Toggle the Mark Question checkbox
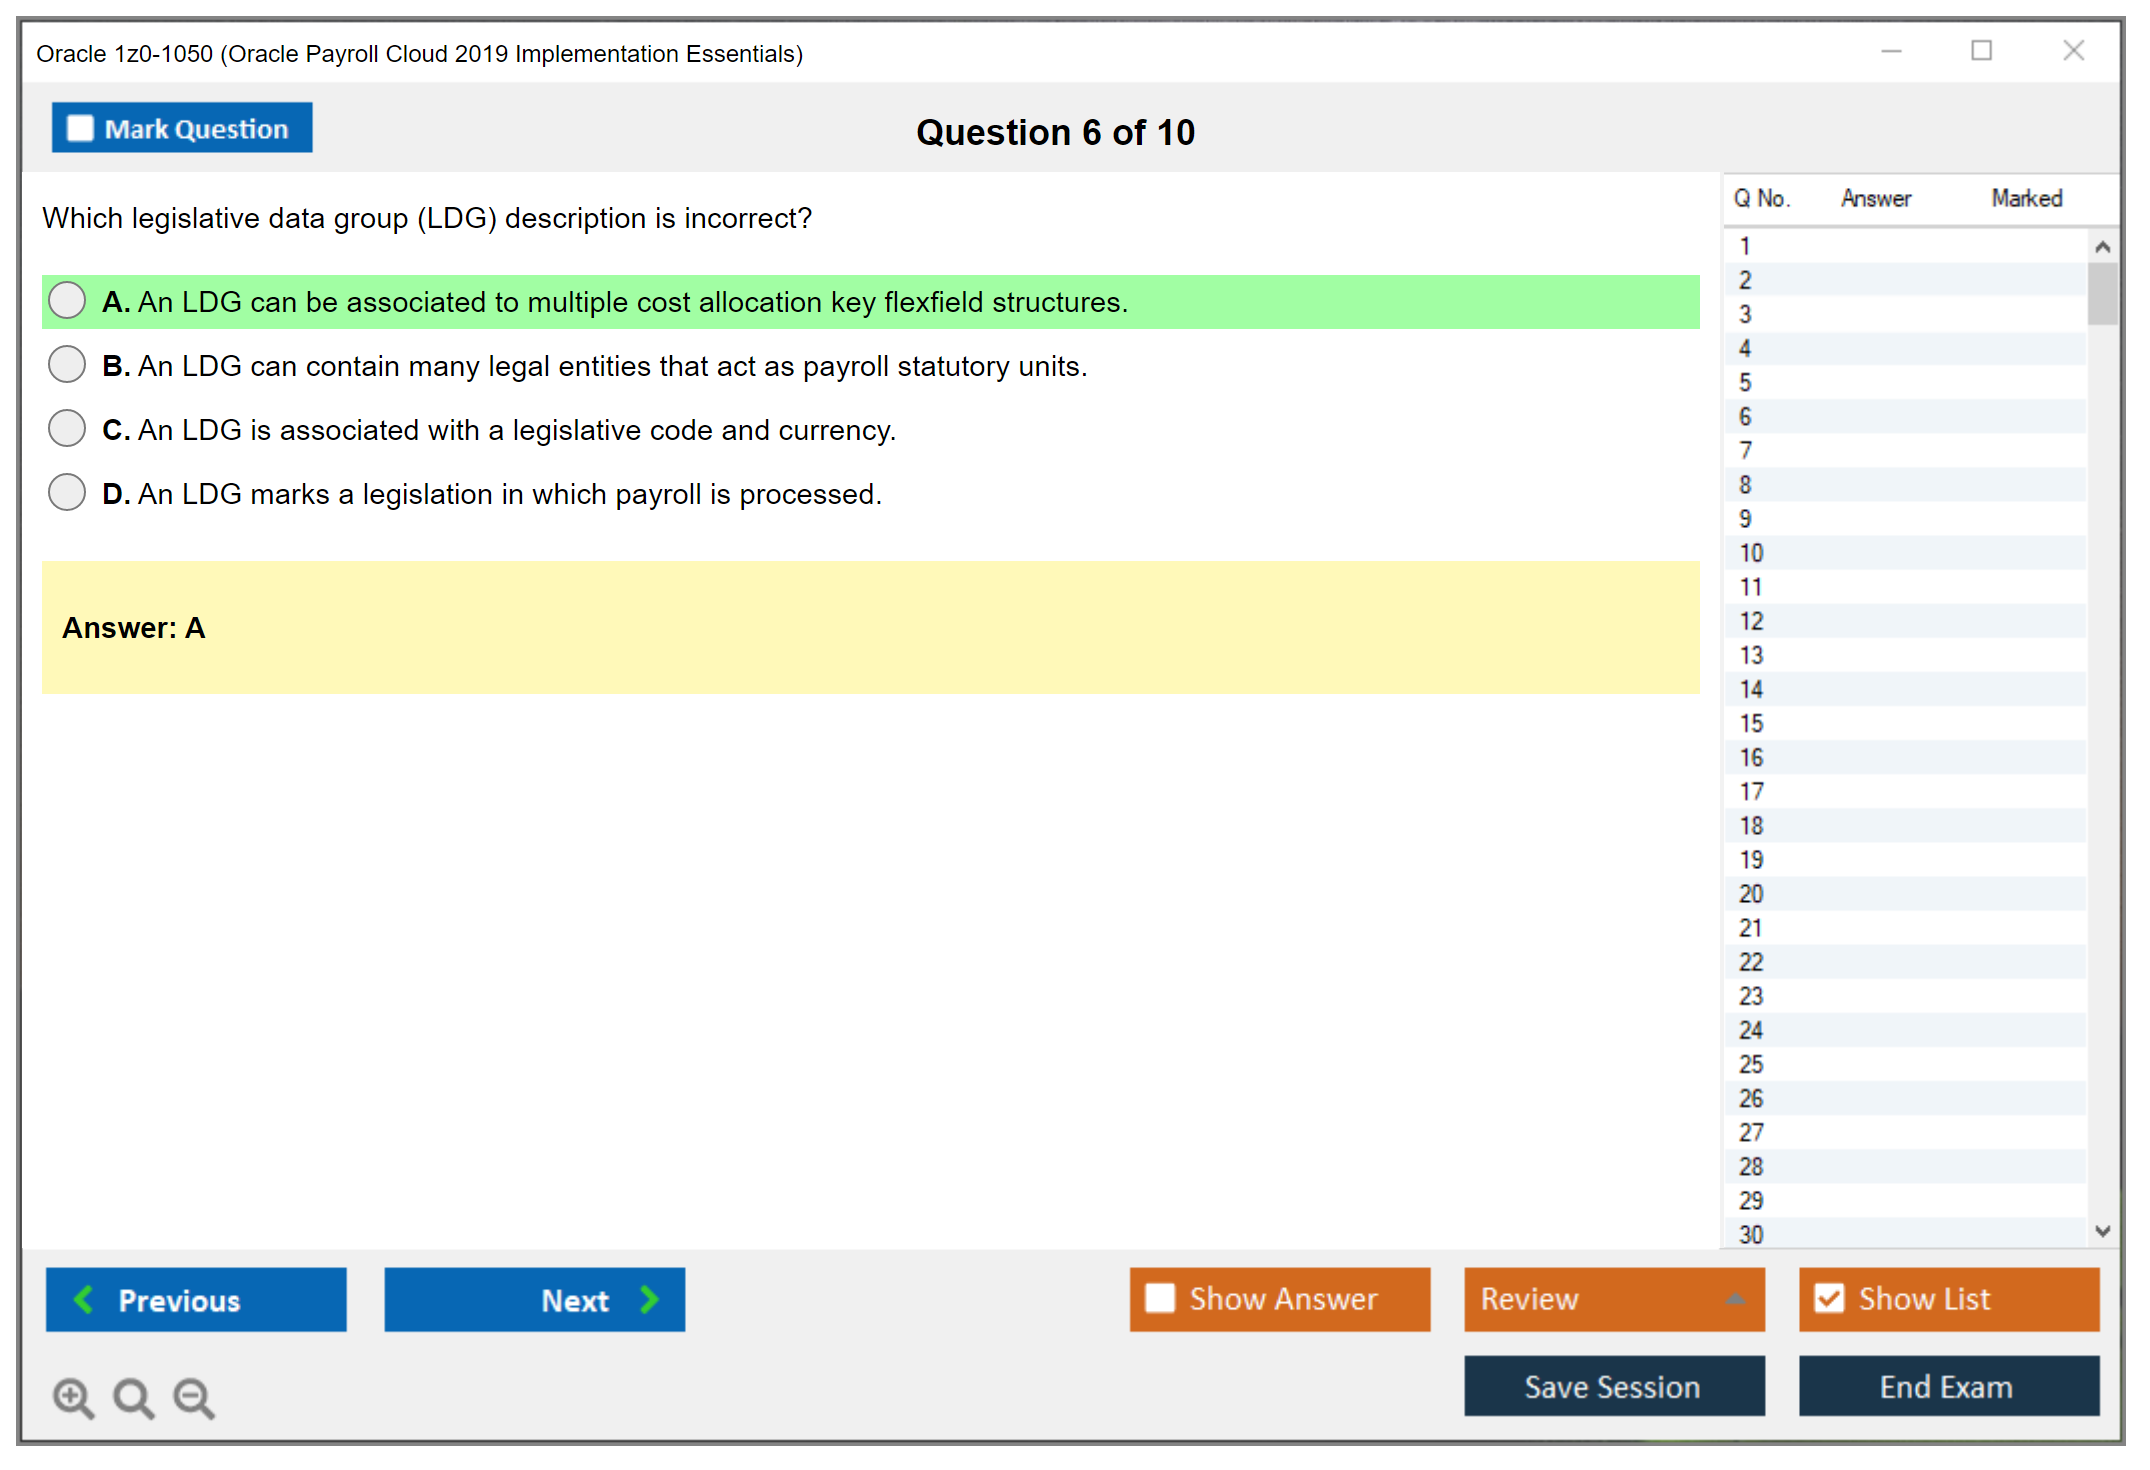This screenshot has height=1470, width=2150. [80, 128]
